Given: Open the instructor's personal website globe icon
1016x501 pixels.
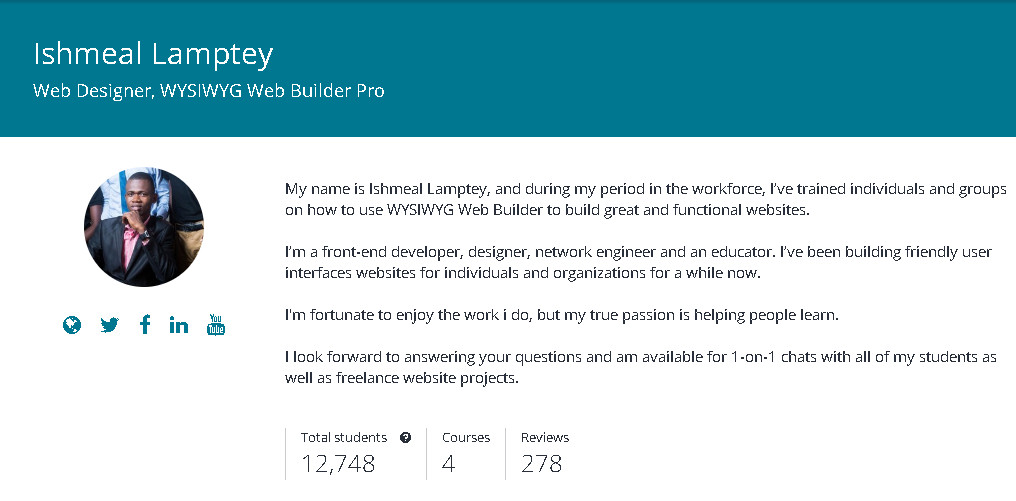Looking at the screenshot, I should (72, 325).
